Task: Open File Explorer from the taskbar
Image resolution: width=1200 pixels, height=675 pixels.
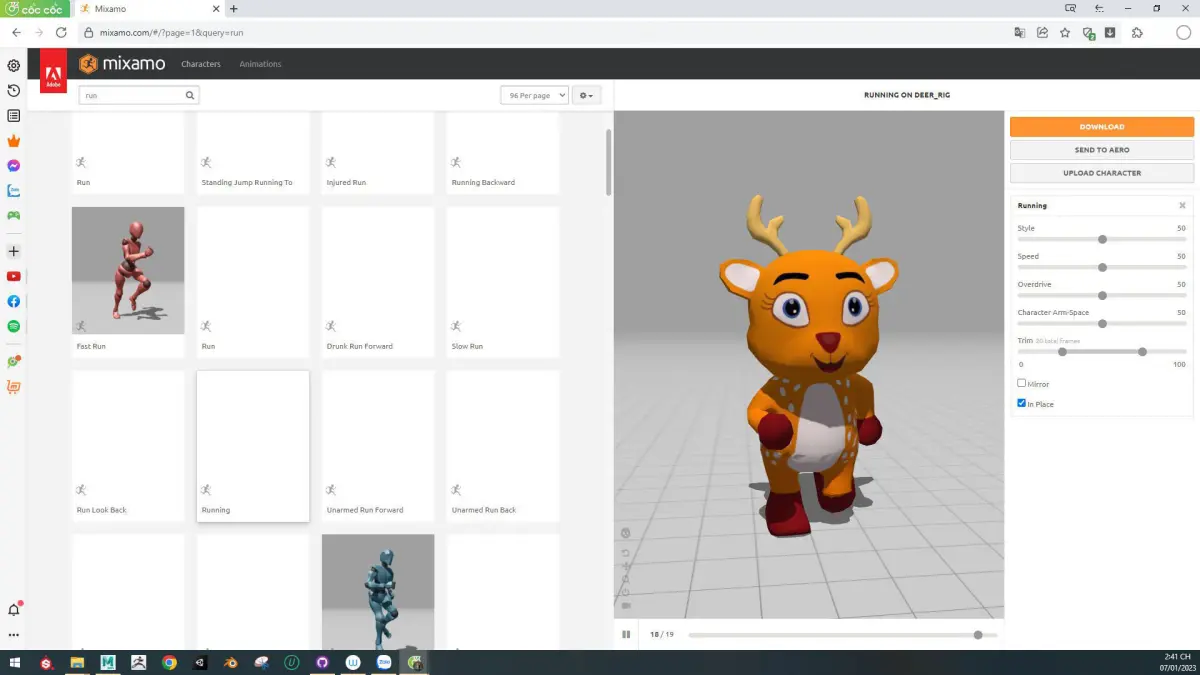Action: (x=77, y=662)
